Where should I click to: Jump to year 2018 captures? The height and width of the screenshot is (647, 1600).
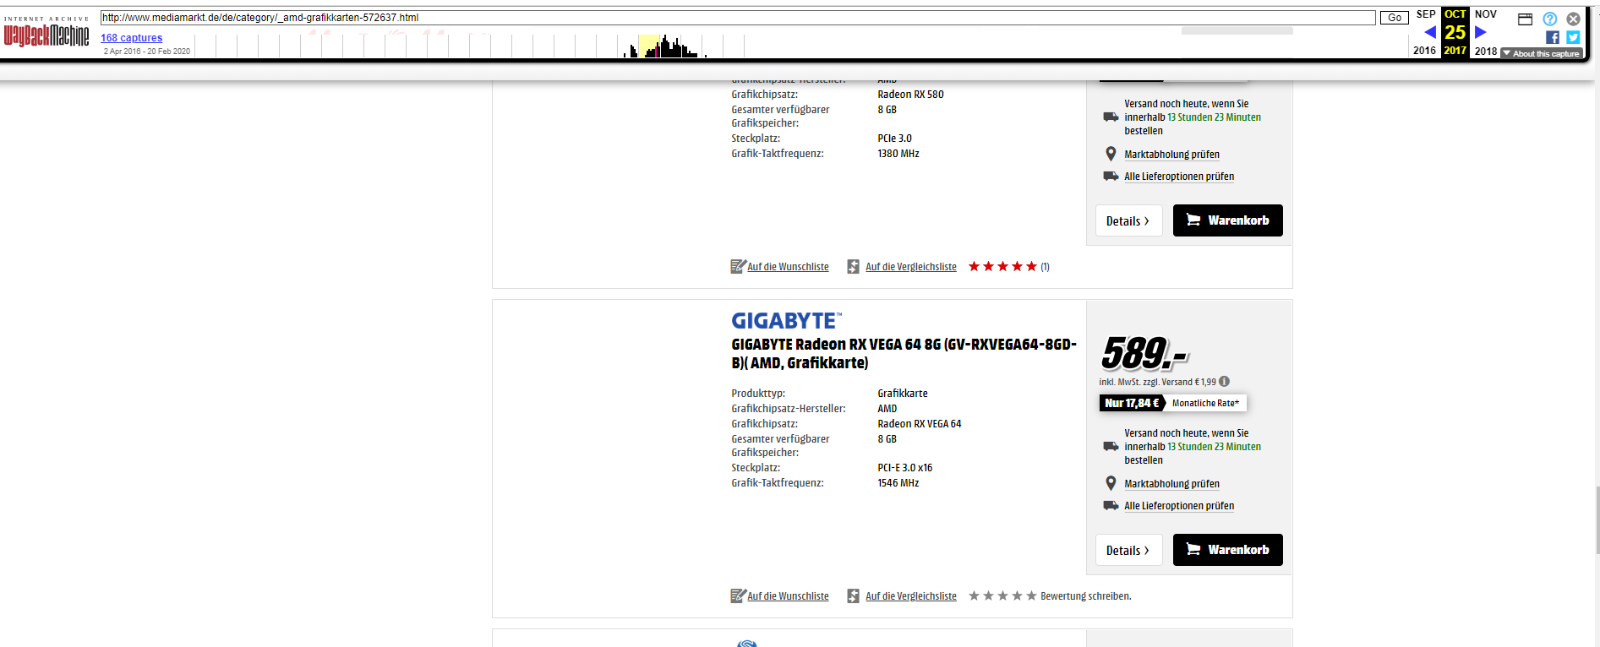tap(1486, 51)
